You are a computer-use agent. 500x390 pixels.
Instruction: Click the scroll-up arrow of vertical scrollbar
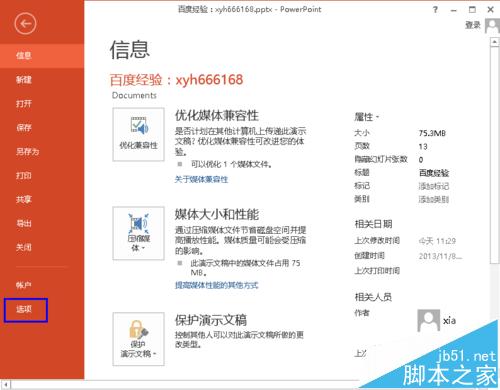click(x=494, y=42)
